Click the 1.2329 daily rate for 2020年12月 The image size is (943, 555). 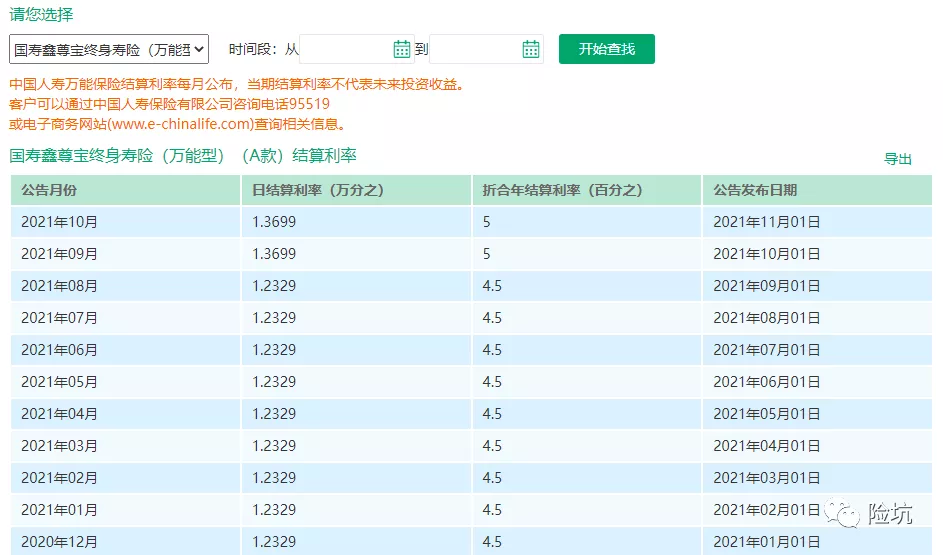click(356, 541)
